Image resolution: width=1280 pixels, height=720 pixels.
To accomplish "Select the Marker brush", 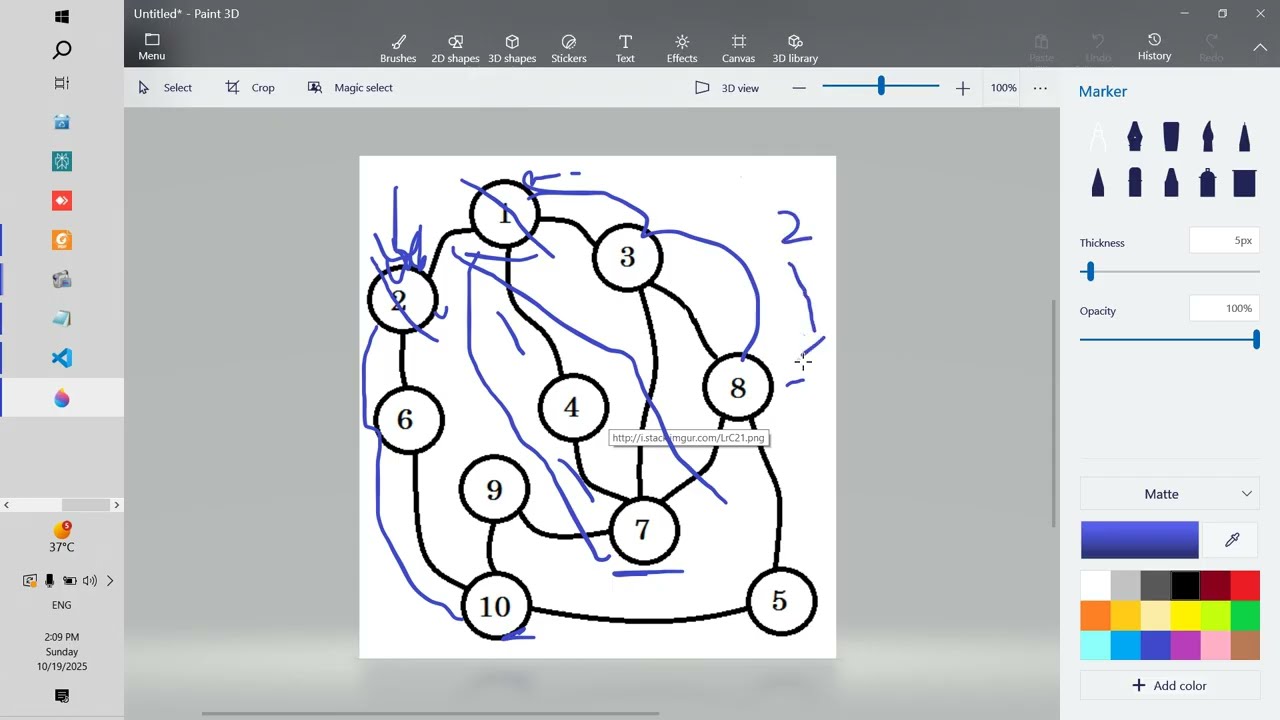I will click(x=1098, y=136).
